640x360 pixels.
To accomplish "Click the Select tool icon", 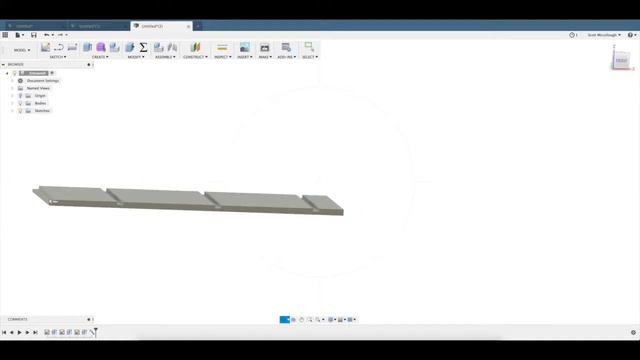I will click(x=309, y=47).
